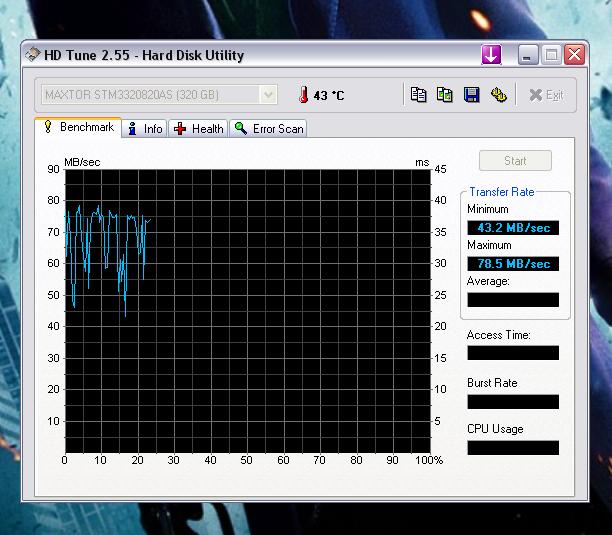Open the Health tab
The width and height of the screenshot is (612, 535).
198,128
